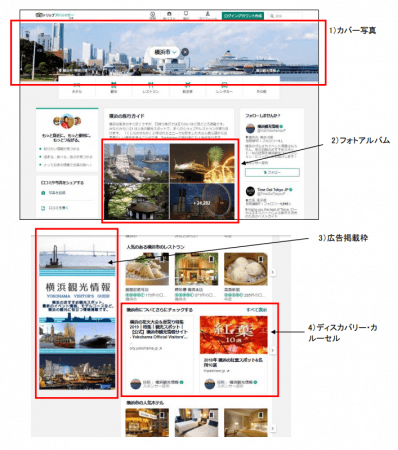Save the hotel bar-lounge card via its bookmark icon
This screenshot has height=450, width=398.
click(162, 414)
